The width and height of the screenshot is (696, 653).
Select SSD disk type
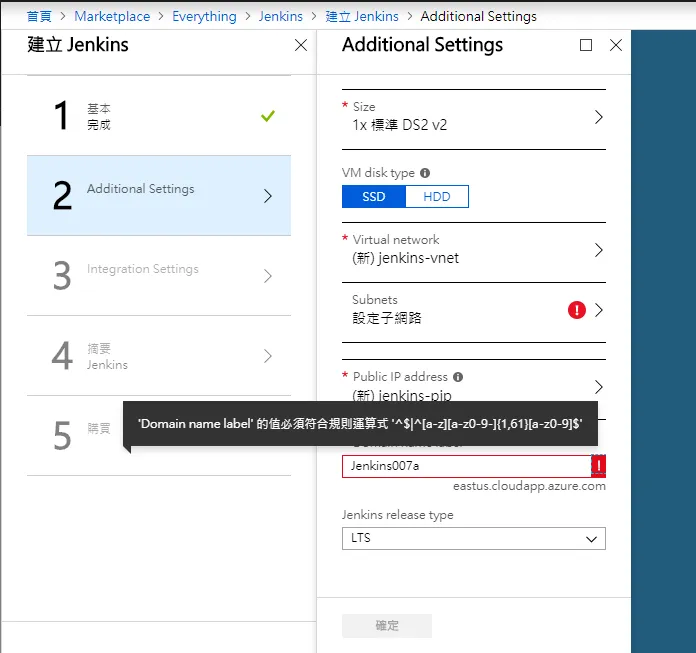pyautogui.click(x=373, y=197)
